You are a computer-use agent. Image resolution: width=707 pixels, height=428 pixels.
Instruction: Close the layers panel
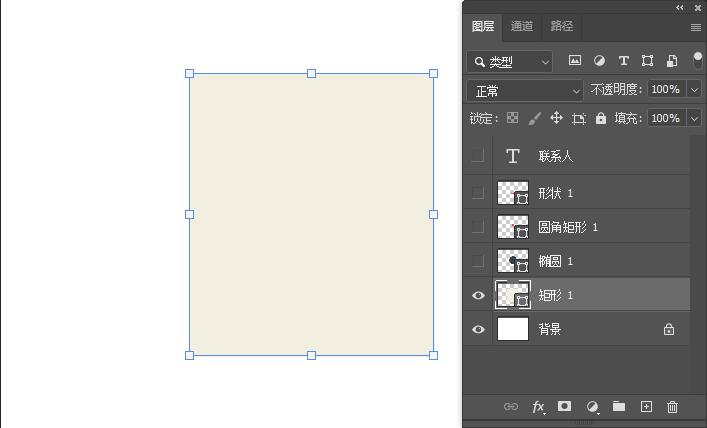click(698, 7)
